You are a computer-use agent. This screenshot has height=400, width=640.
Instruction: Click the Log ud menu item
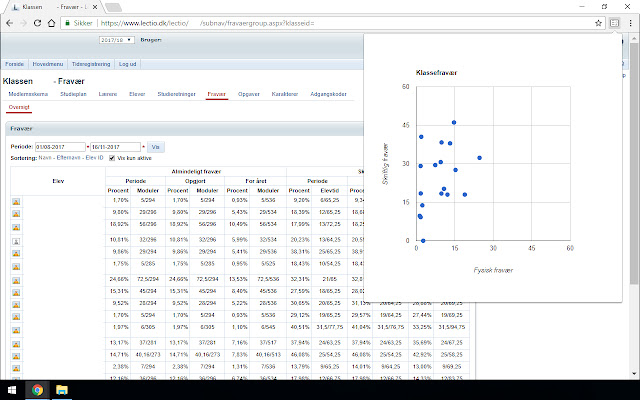(128, 62)
